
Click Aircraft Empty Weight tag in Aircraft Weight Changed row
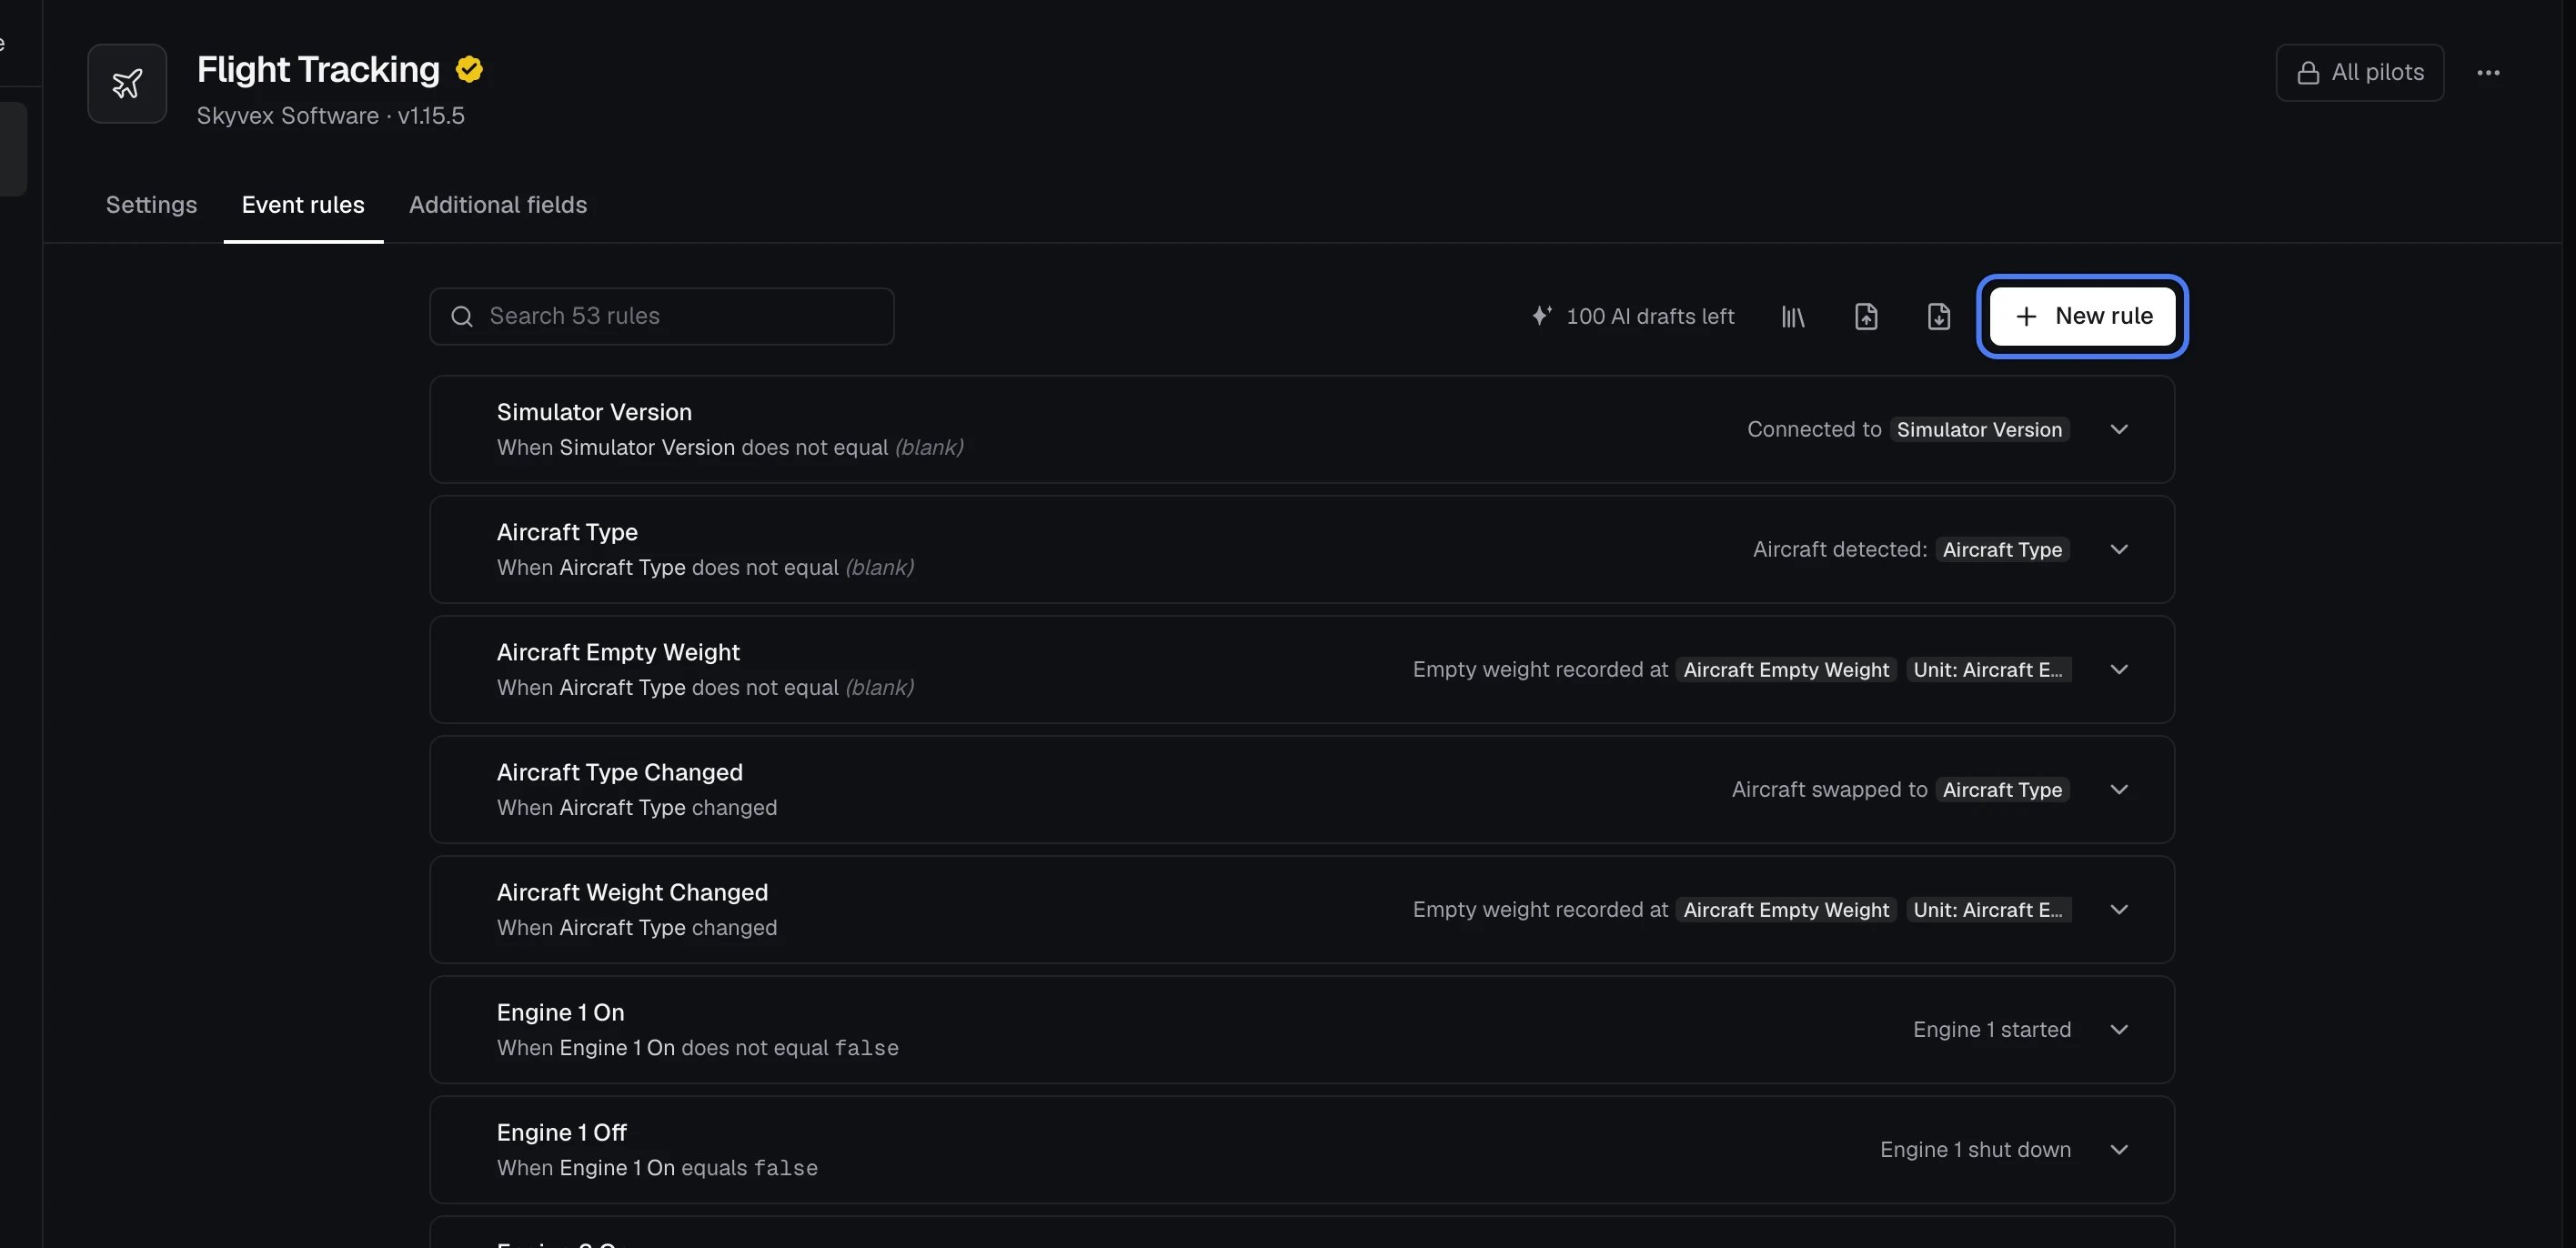[x=1786, y=909]
